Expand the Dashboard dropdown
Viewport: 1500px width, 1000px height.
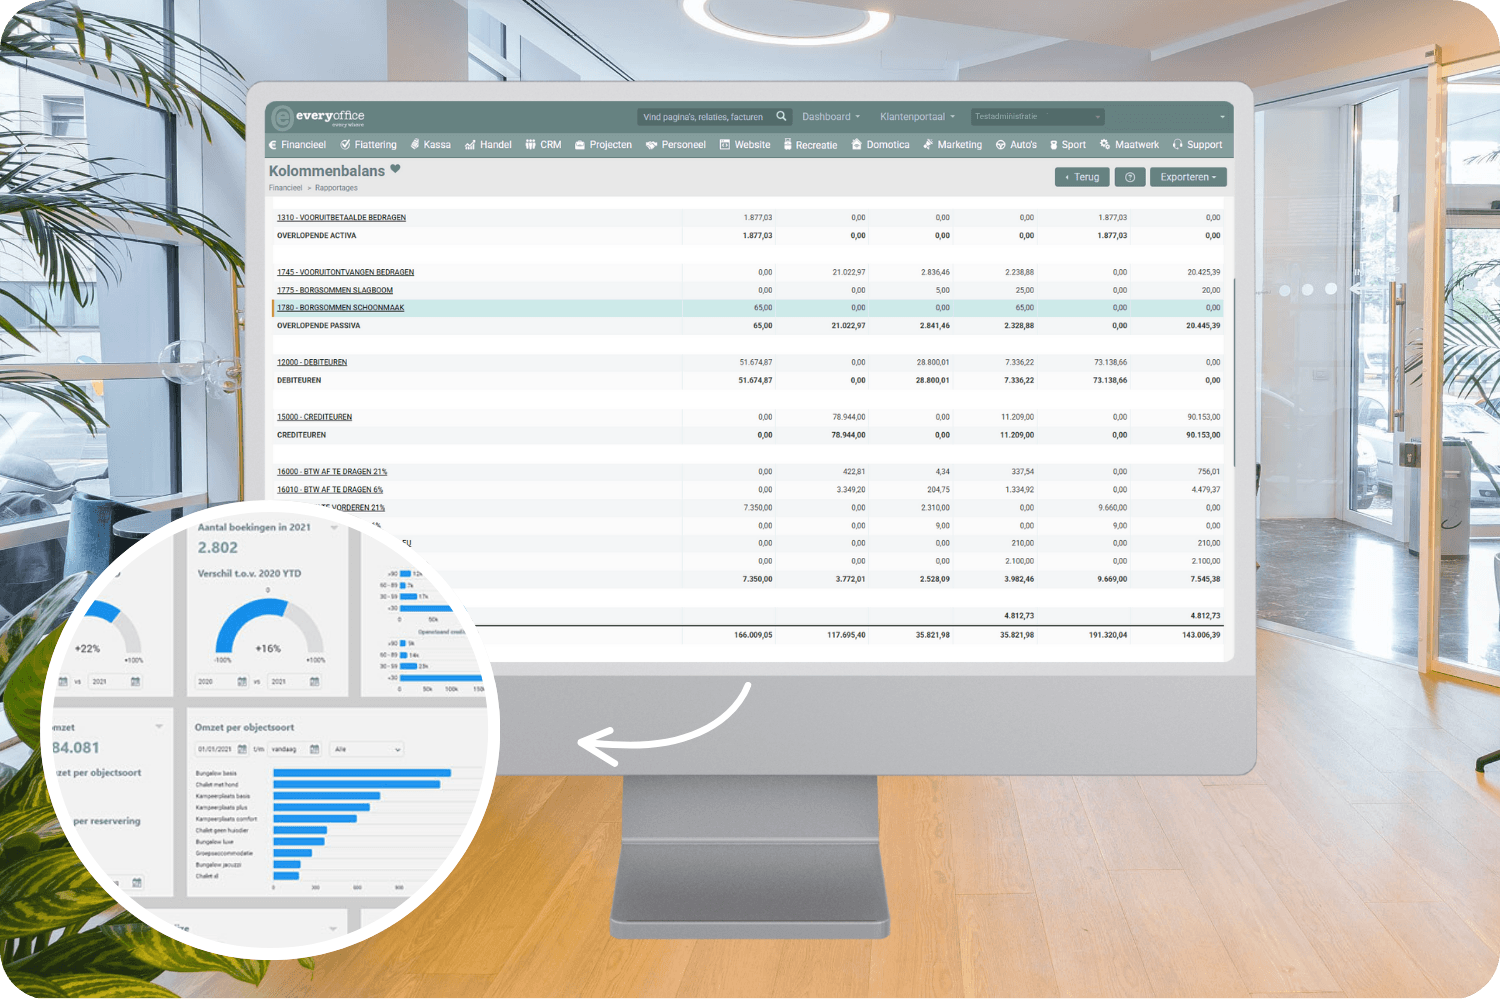831,117
